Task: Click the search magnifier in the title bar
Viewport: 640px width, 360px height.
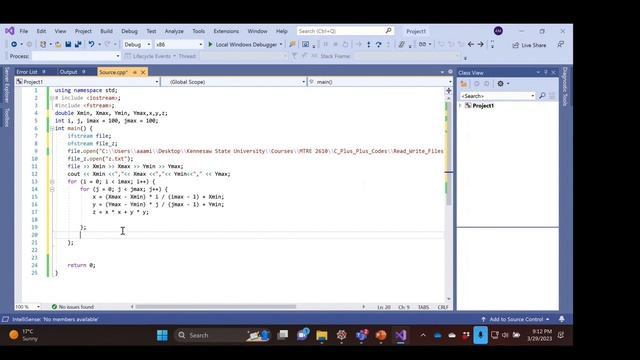Action: [389, 31]
